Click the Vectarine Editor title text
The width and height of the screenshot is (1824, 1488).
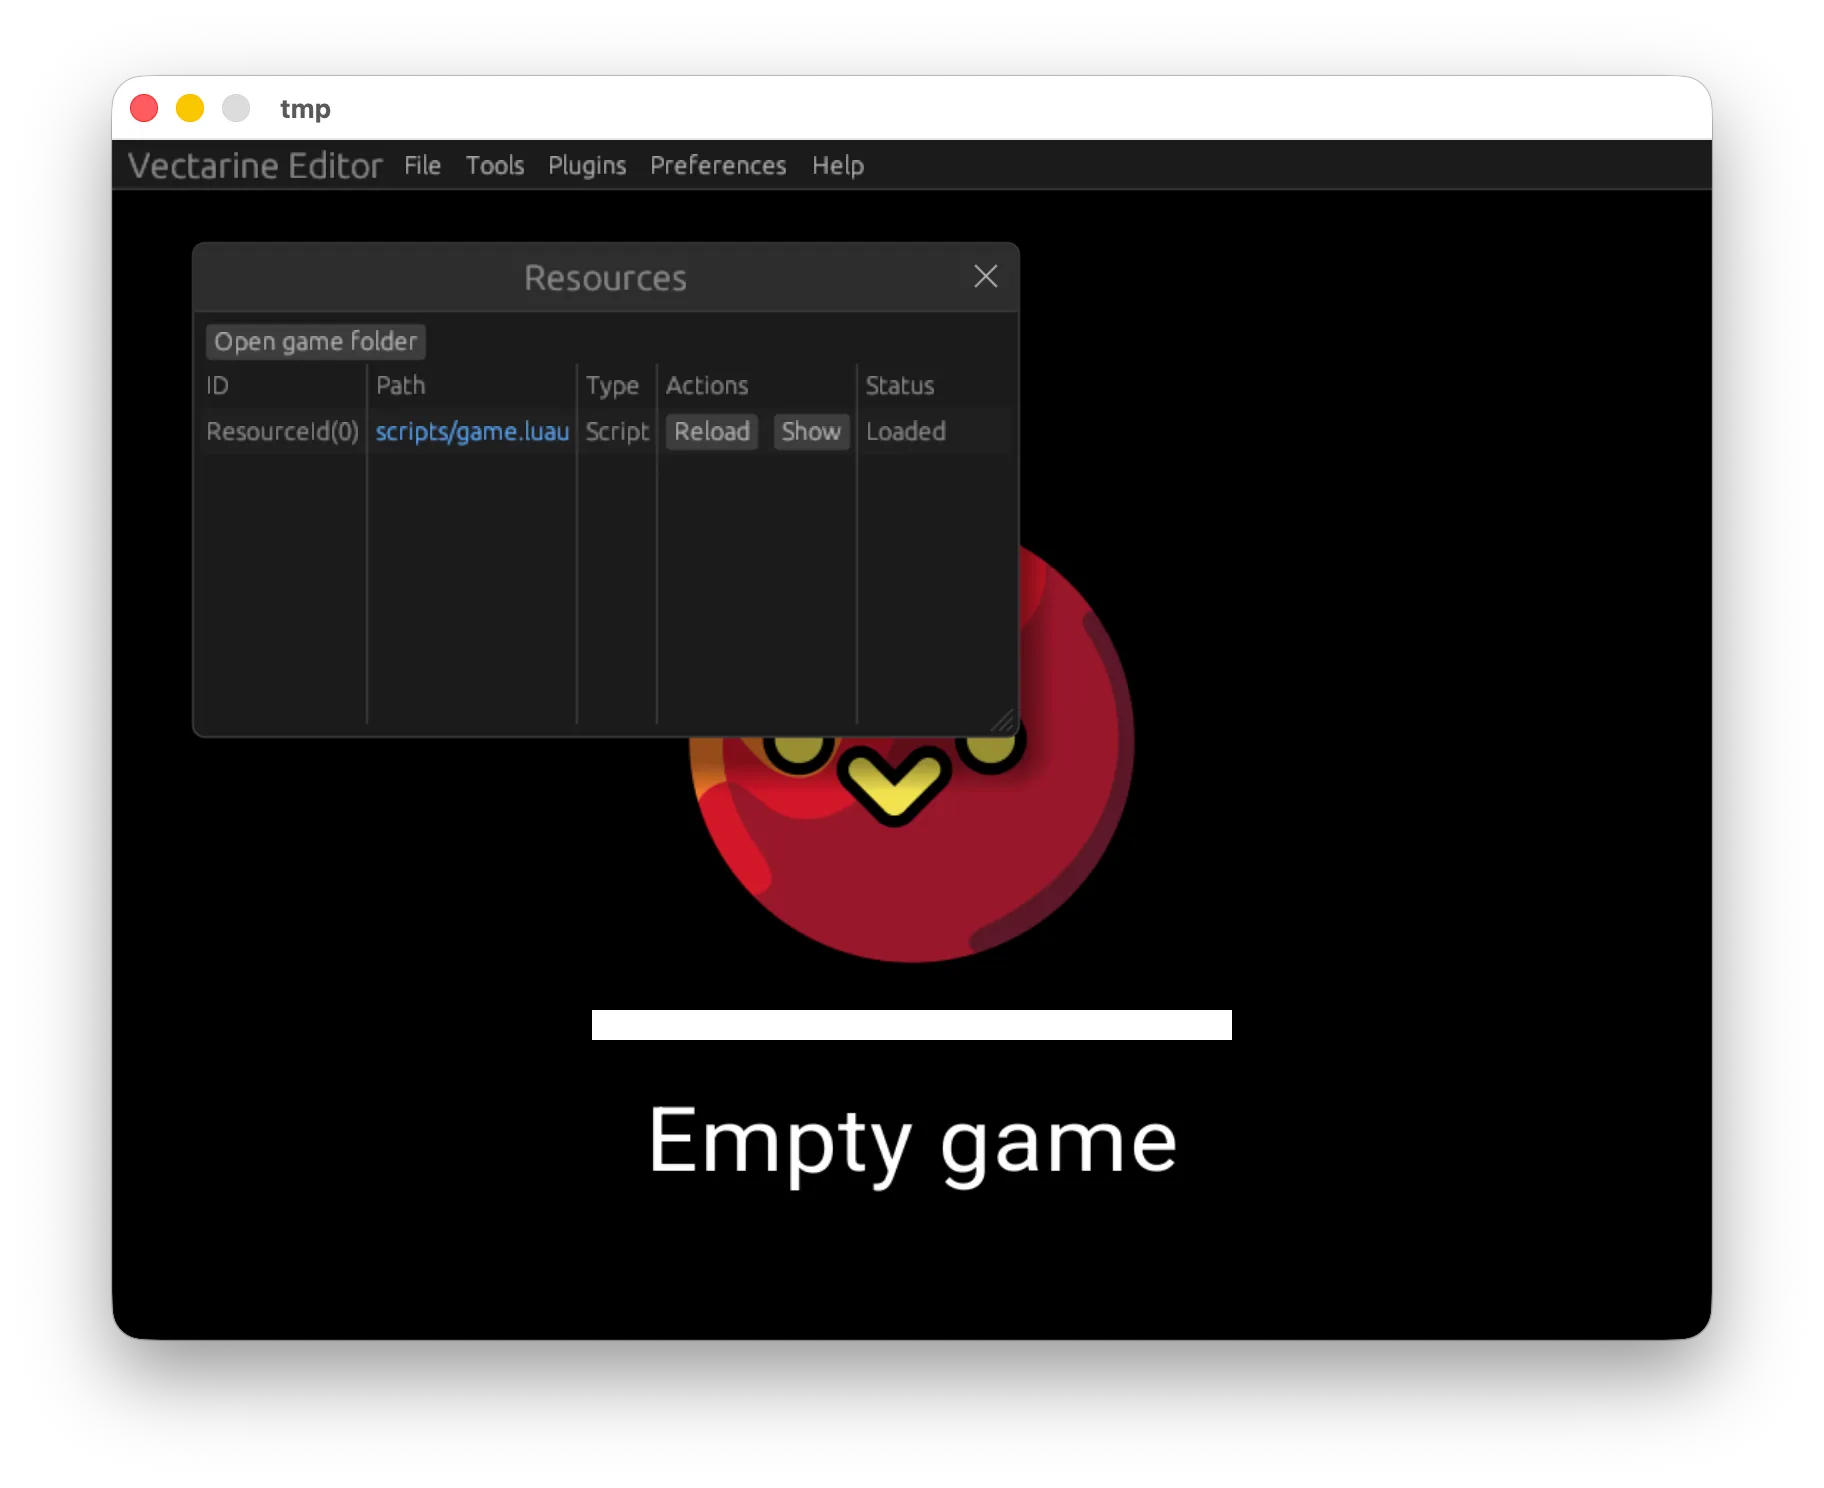(255, 165)
